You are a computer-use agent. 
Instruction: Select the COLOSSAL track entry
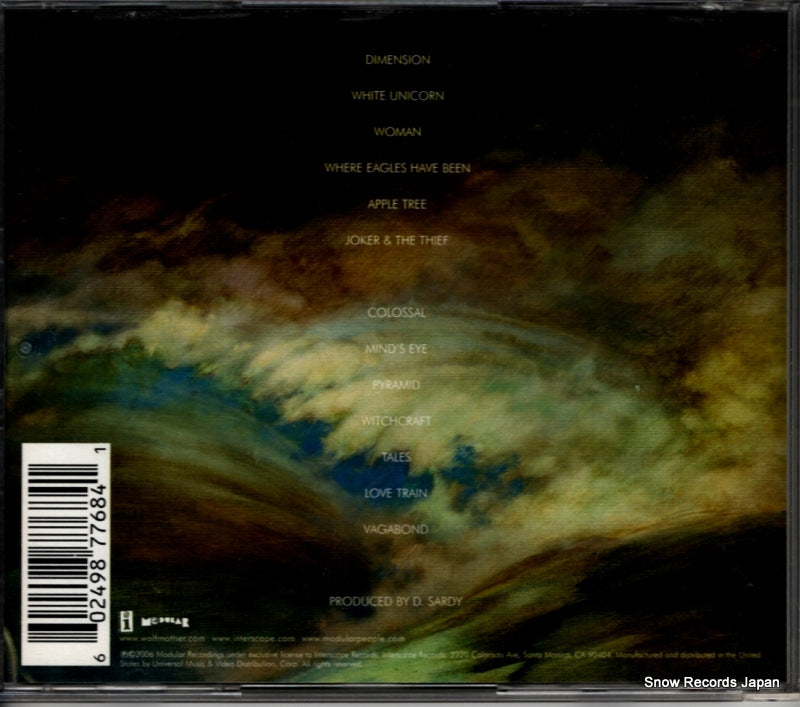pos(396,313)
